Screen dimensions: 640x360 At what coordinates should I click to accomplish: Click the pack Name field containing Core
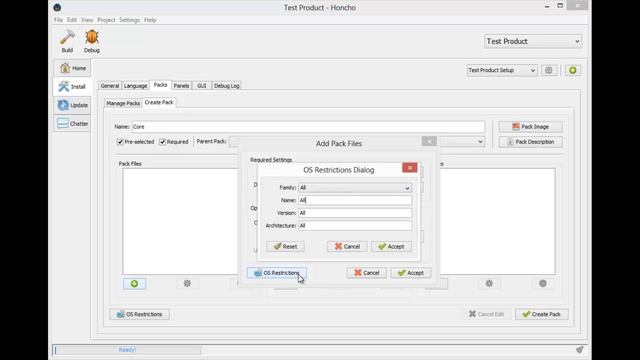click(308, 127)
